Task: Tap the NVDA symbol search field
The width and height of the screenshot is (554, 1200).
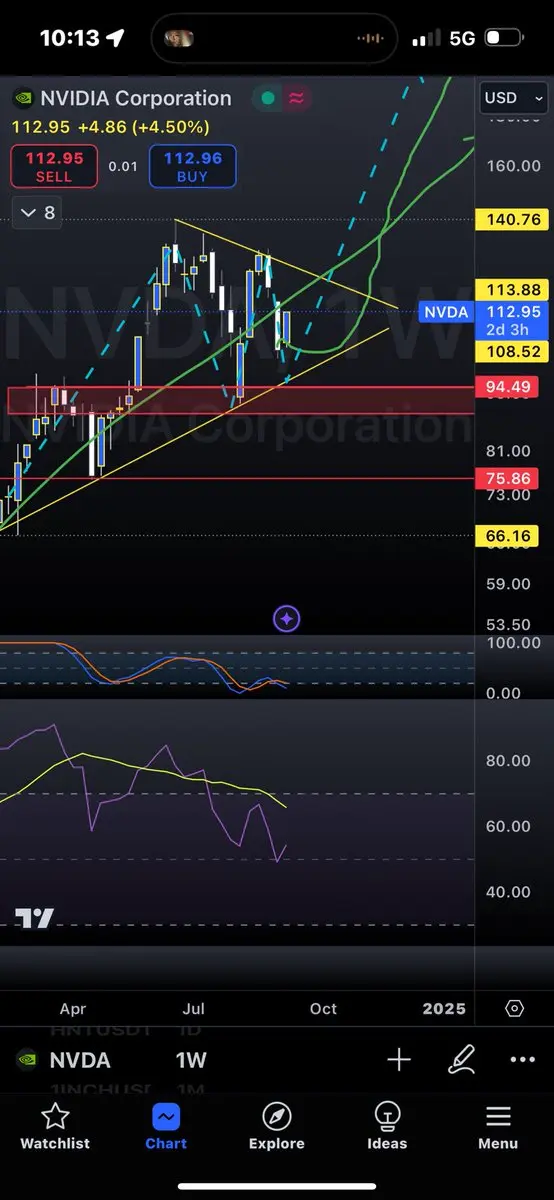Action: click(x=79, y=1060)
